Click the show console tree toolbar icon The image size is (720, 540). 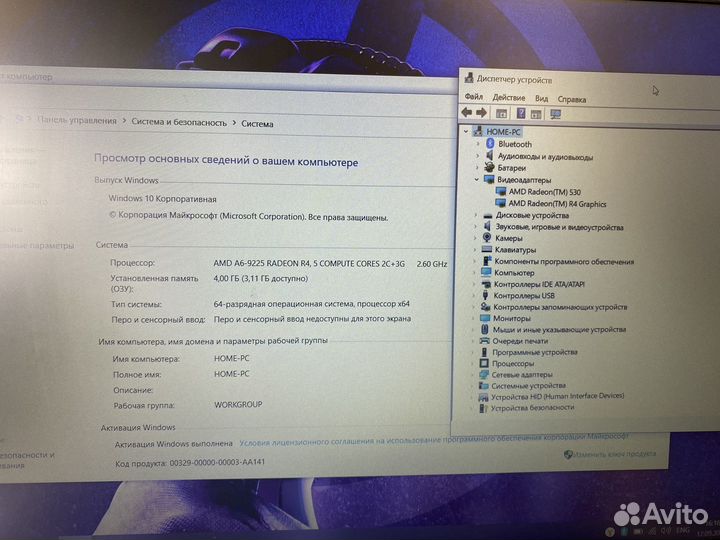(x=501, y=113)
